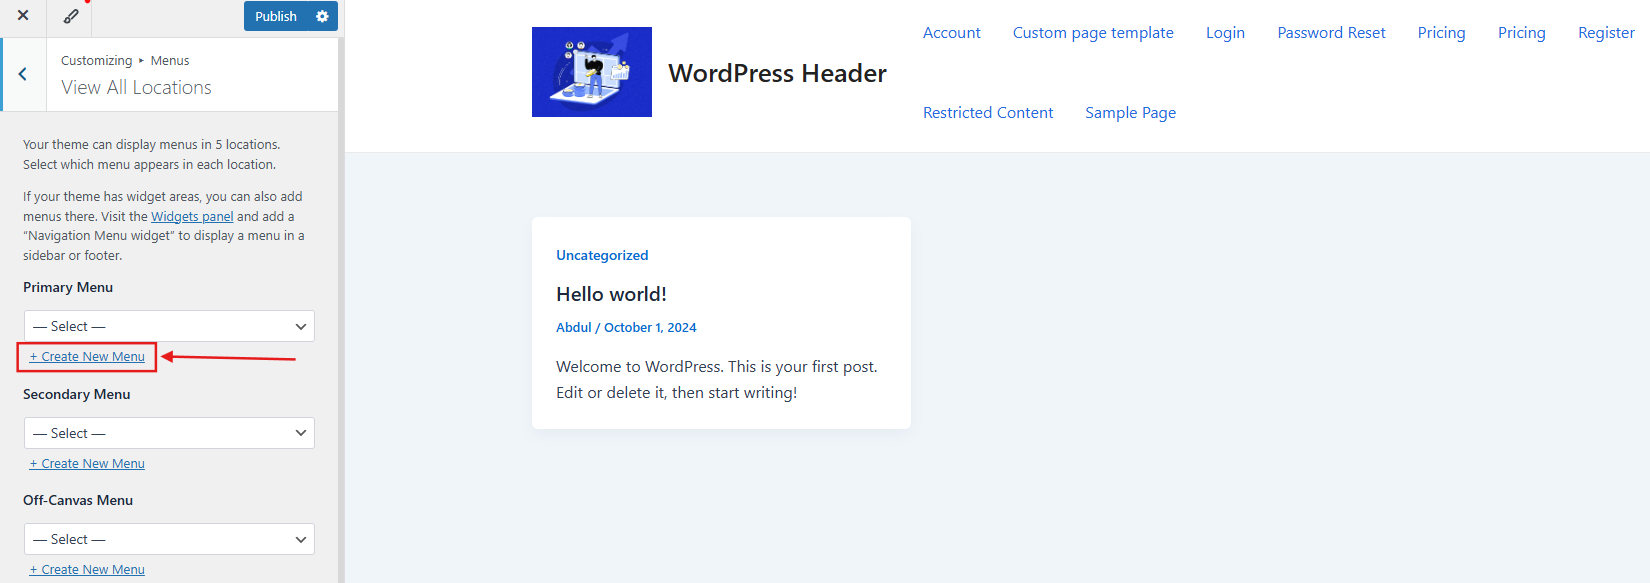Click the paintbrush theme edit icon
Screen dimensions: 1650x583
71,16
